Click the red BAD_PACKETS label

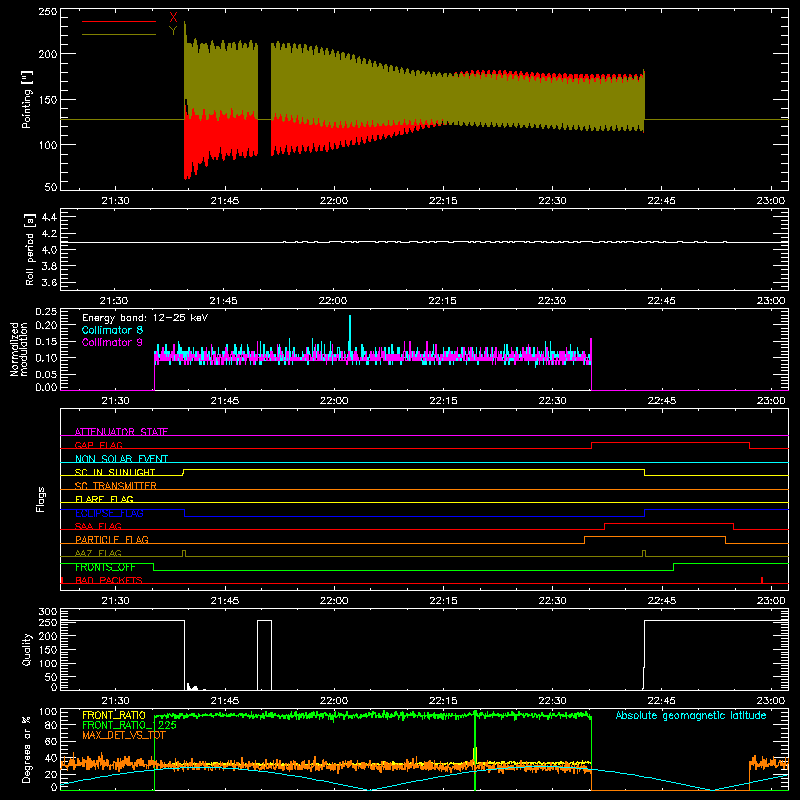pos(109,580)
